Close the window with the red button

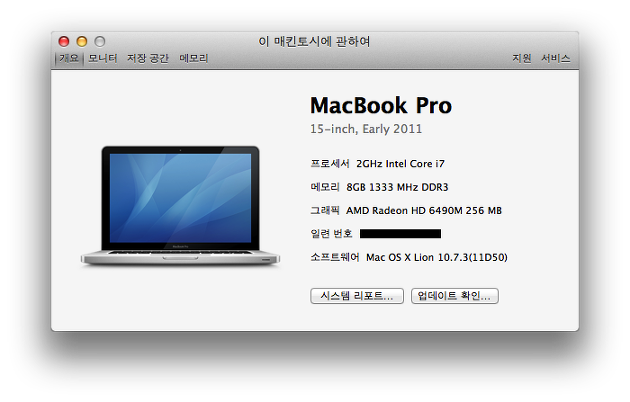tap(64, 41)
